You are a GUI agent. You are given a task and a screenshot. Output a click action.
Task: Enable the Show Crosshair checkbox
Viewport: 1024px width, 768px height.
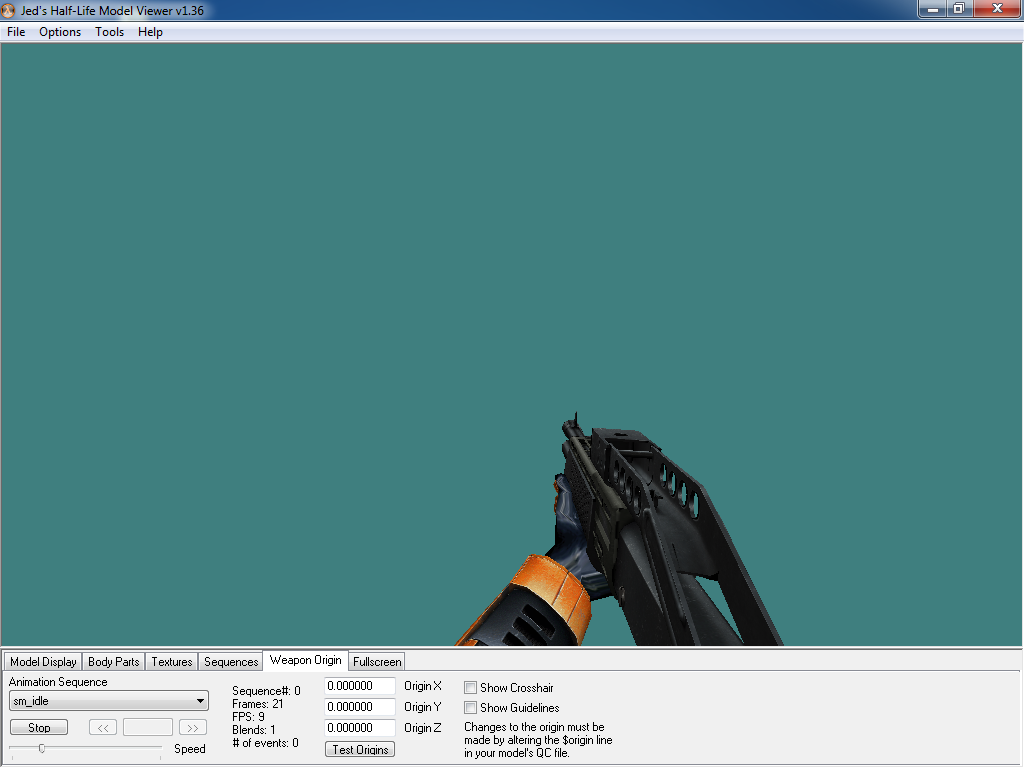(x=470, y=688)
